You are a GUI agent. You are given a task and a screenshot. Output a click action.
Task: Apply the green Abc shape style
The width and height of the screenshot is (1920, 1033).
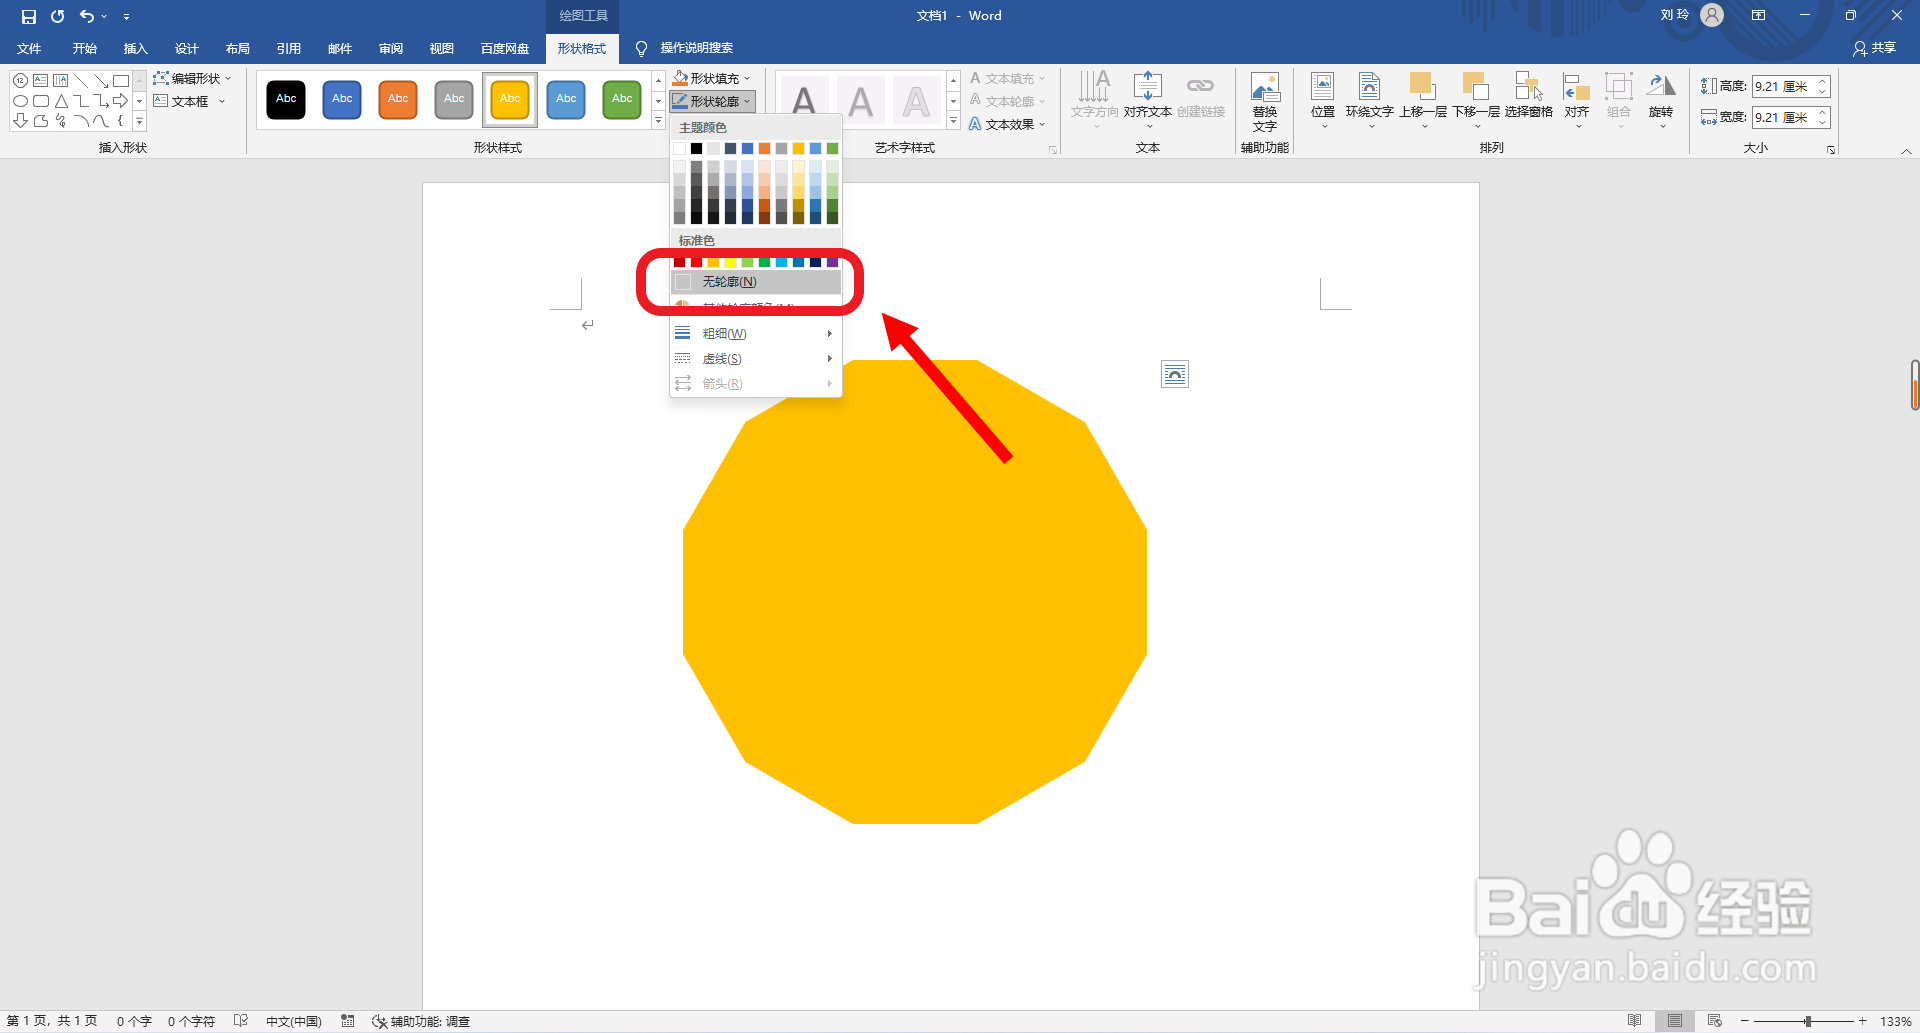pos(622,99)
